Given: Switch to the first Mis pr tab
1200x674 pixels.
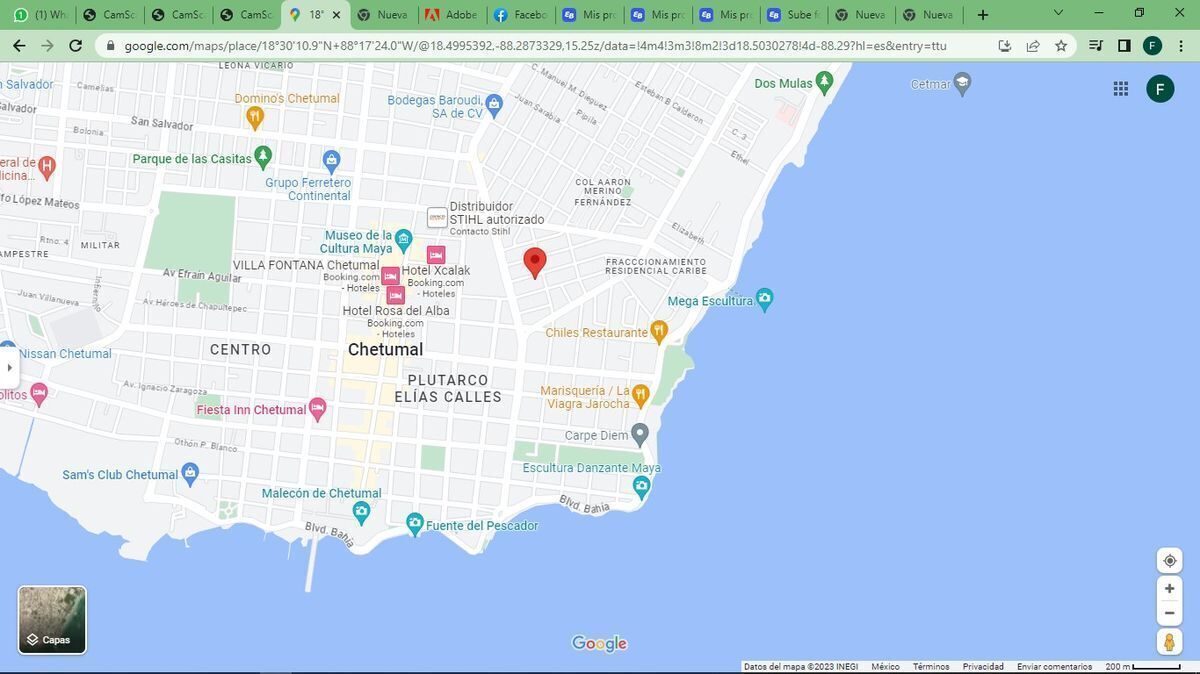Looking at the screenshot, I should click(588, 15).
